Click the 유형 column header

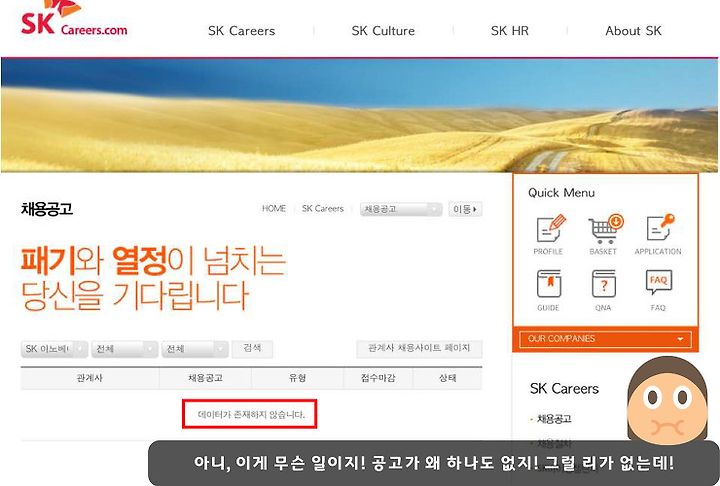coord(298,378)
